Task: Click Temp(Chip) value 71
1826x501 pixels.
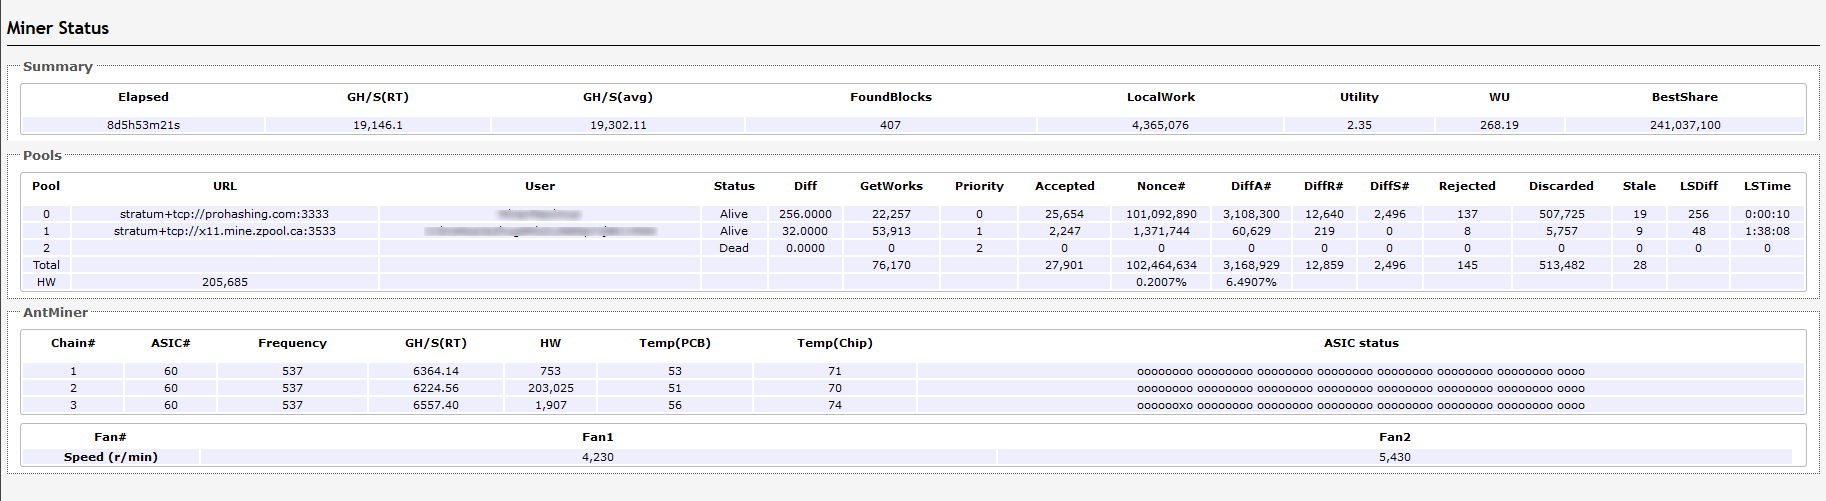Action: click(834, 371)
